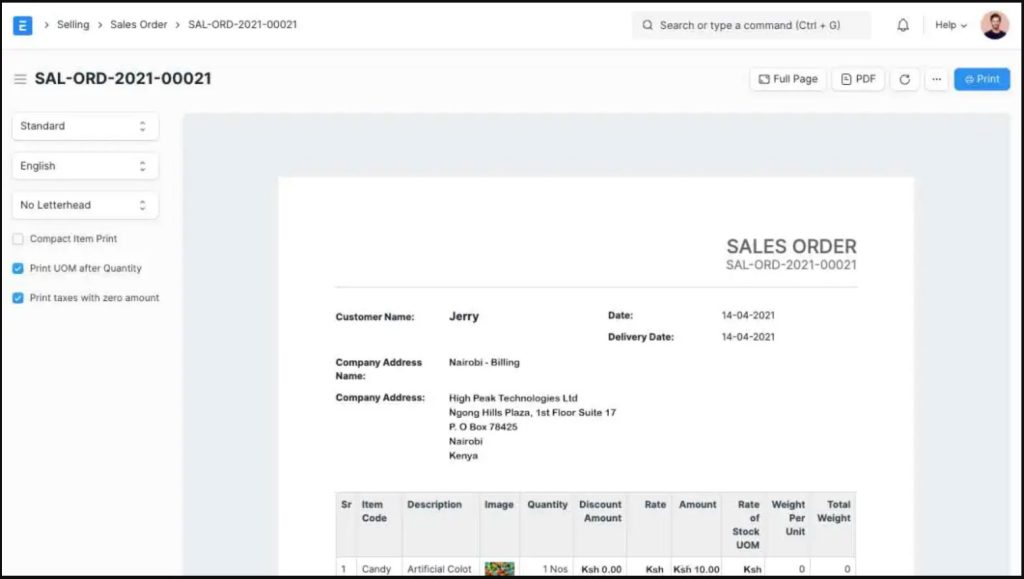The height and width of the screenshot is (579, 1024).
Task: Click the candy item image thumbnail
Action: tap(499, 568)
